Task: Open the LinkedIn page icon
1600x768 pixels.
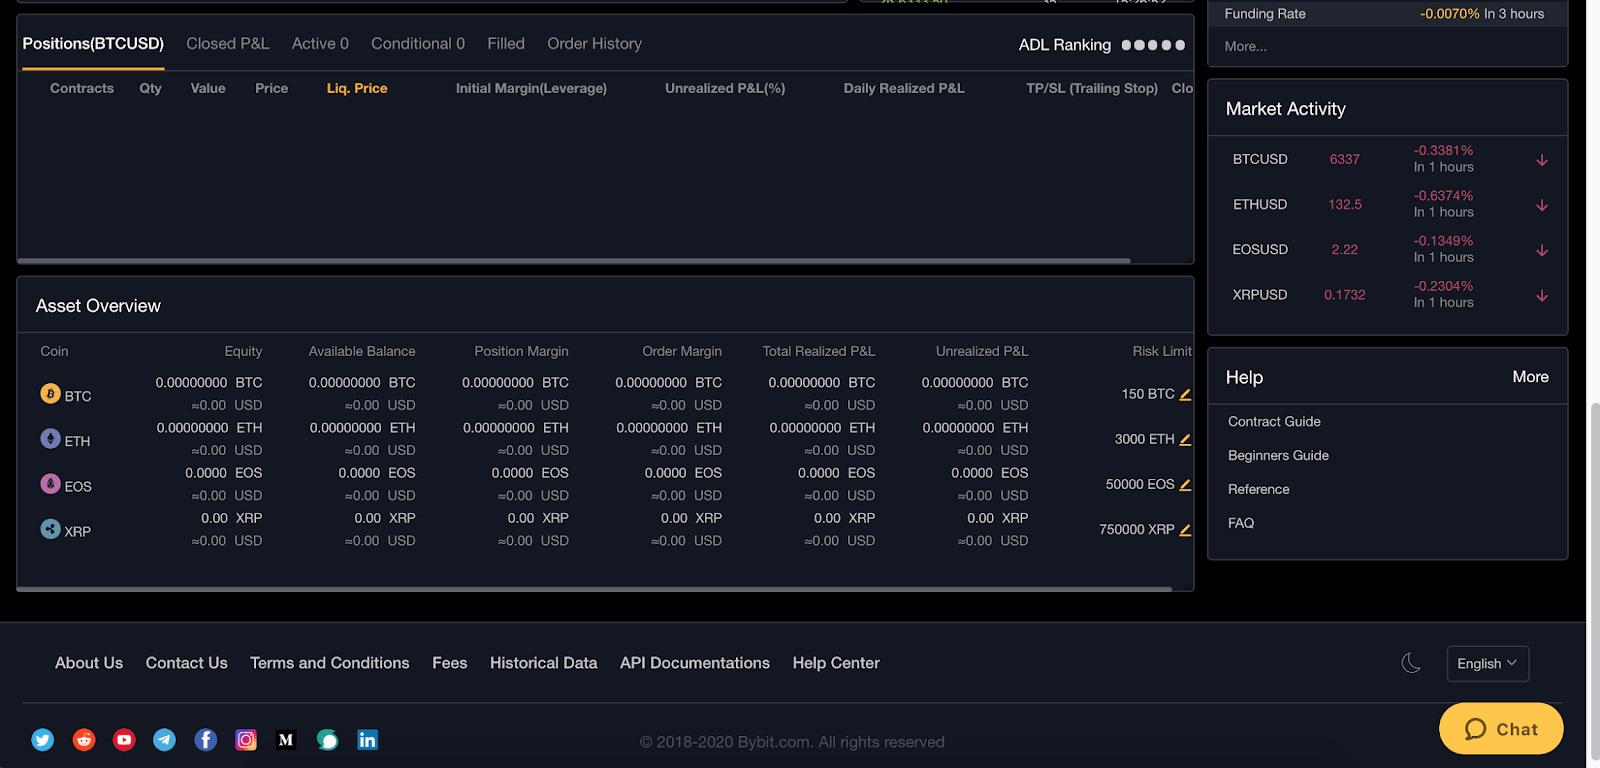Action: (368, 740)
